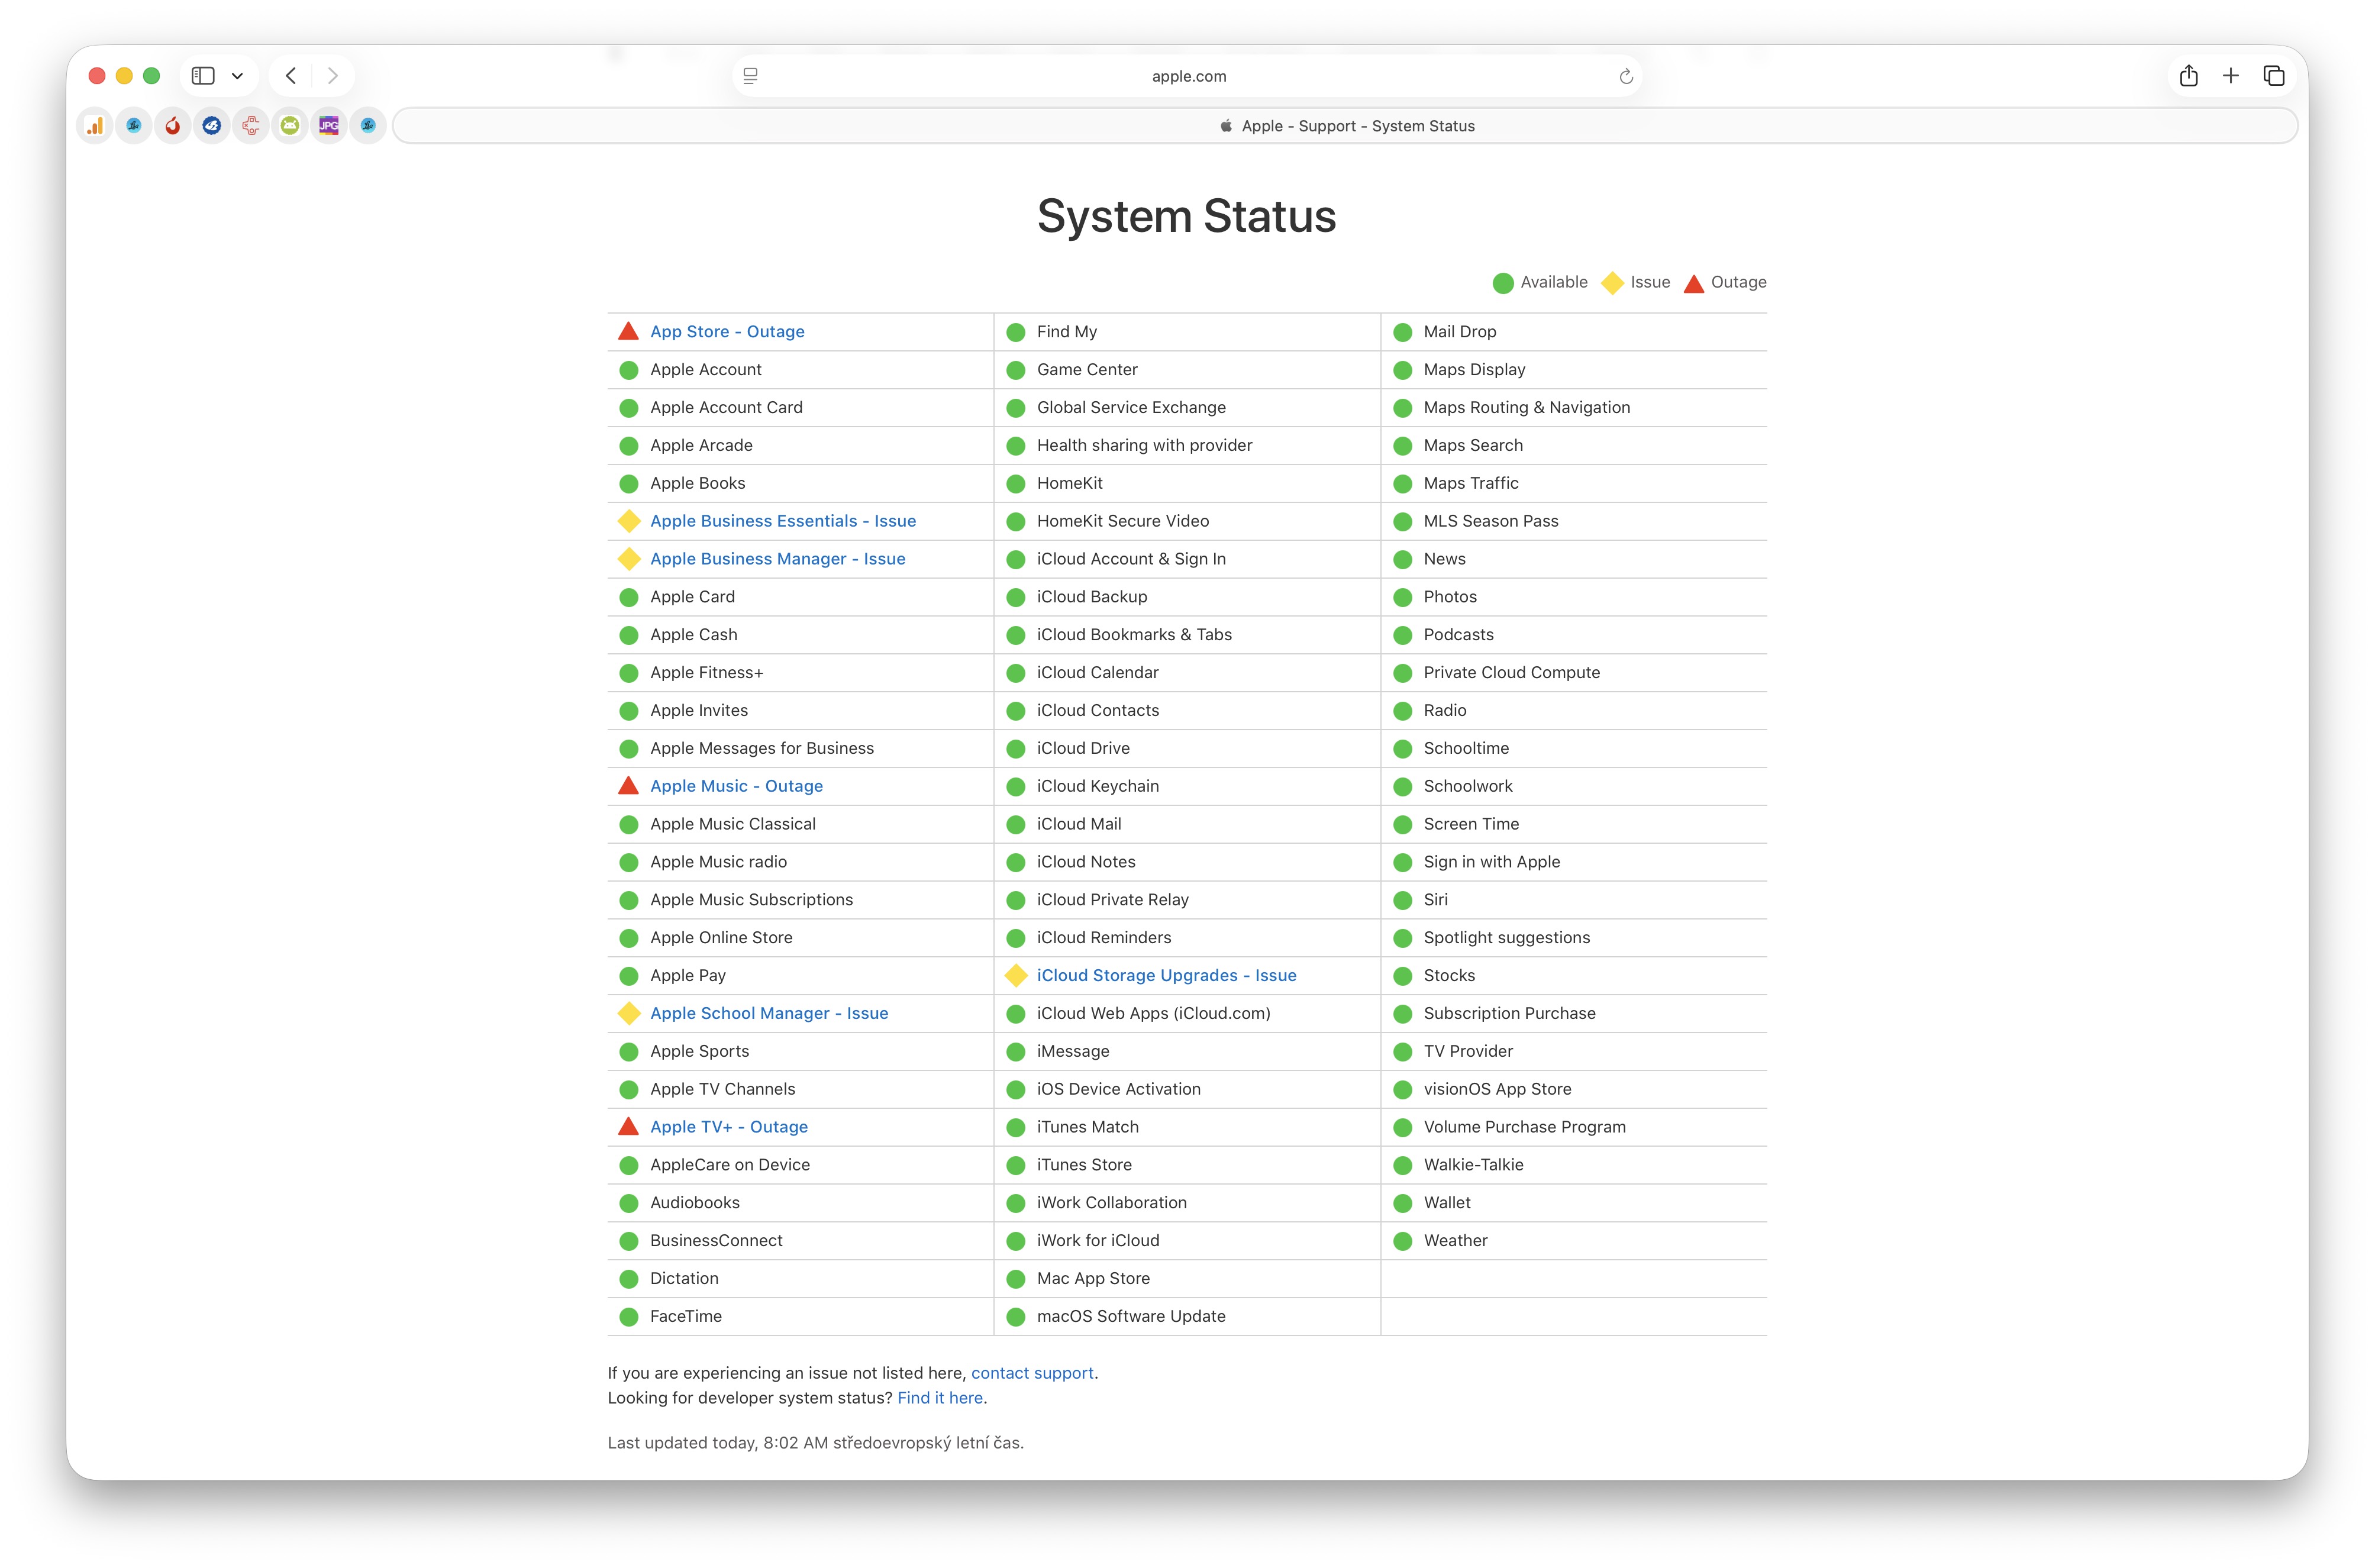Expand the App Store Outage details
This screenshot has height=1568, width=2375.
coord(727,332)
